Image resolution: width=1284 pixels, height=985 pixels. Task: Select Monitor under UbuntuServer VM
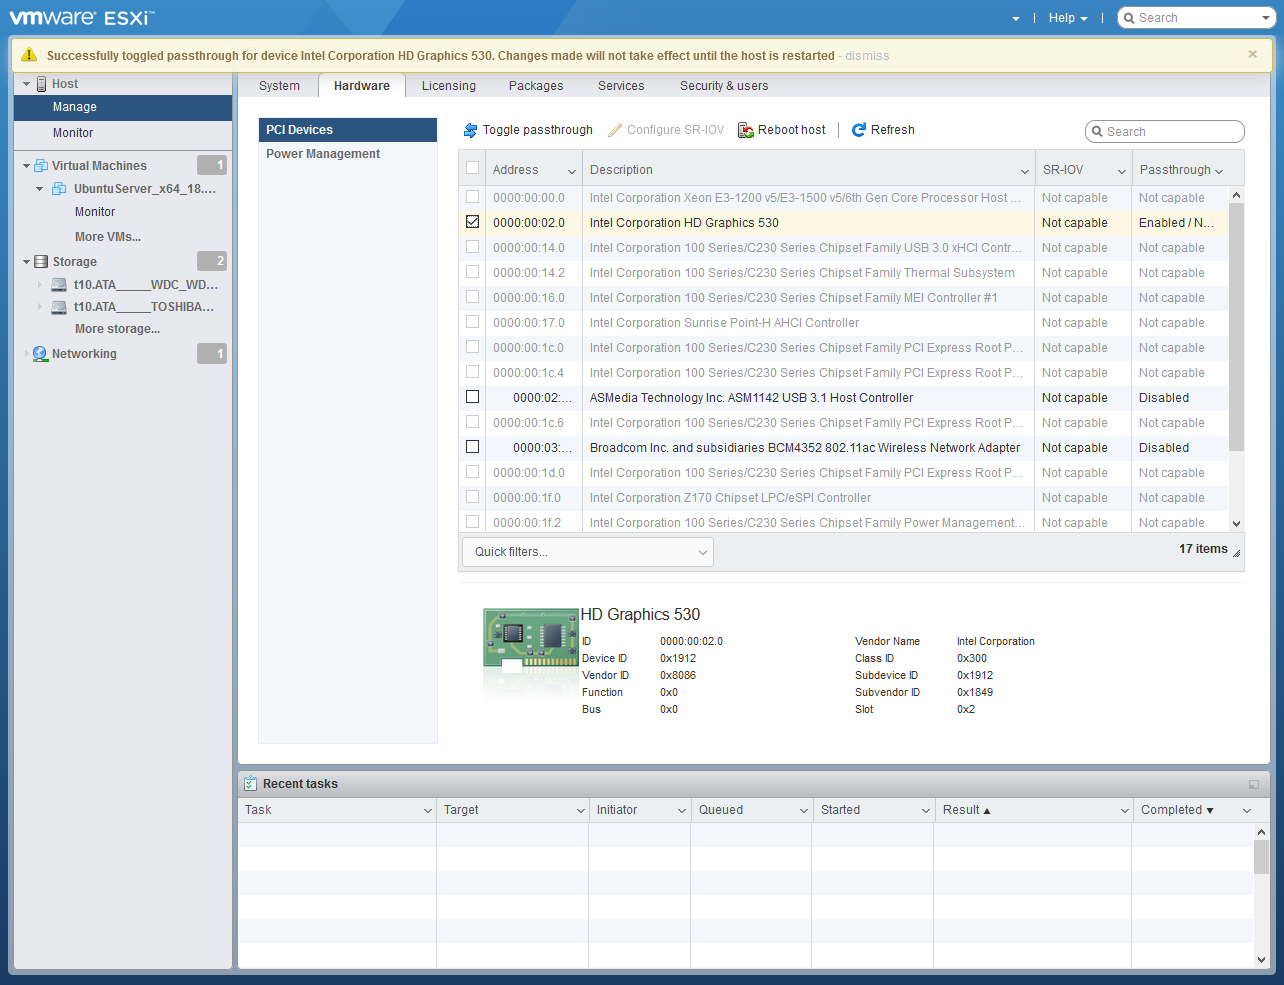(95, 212)
